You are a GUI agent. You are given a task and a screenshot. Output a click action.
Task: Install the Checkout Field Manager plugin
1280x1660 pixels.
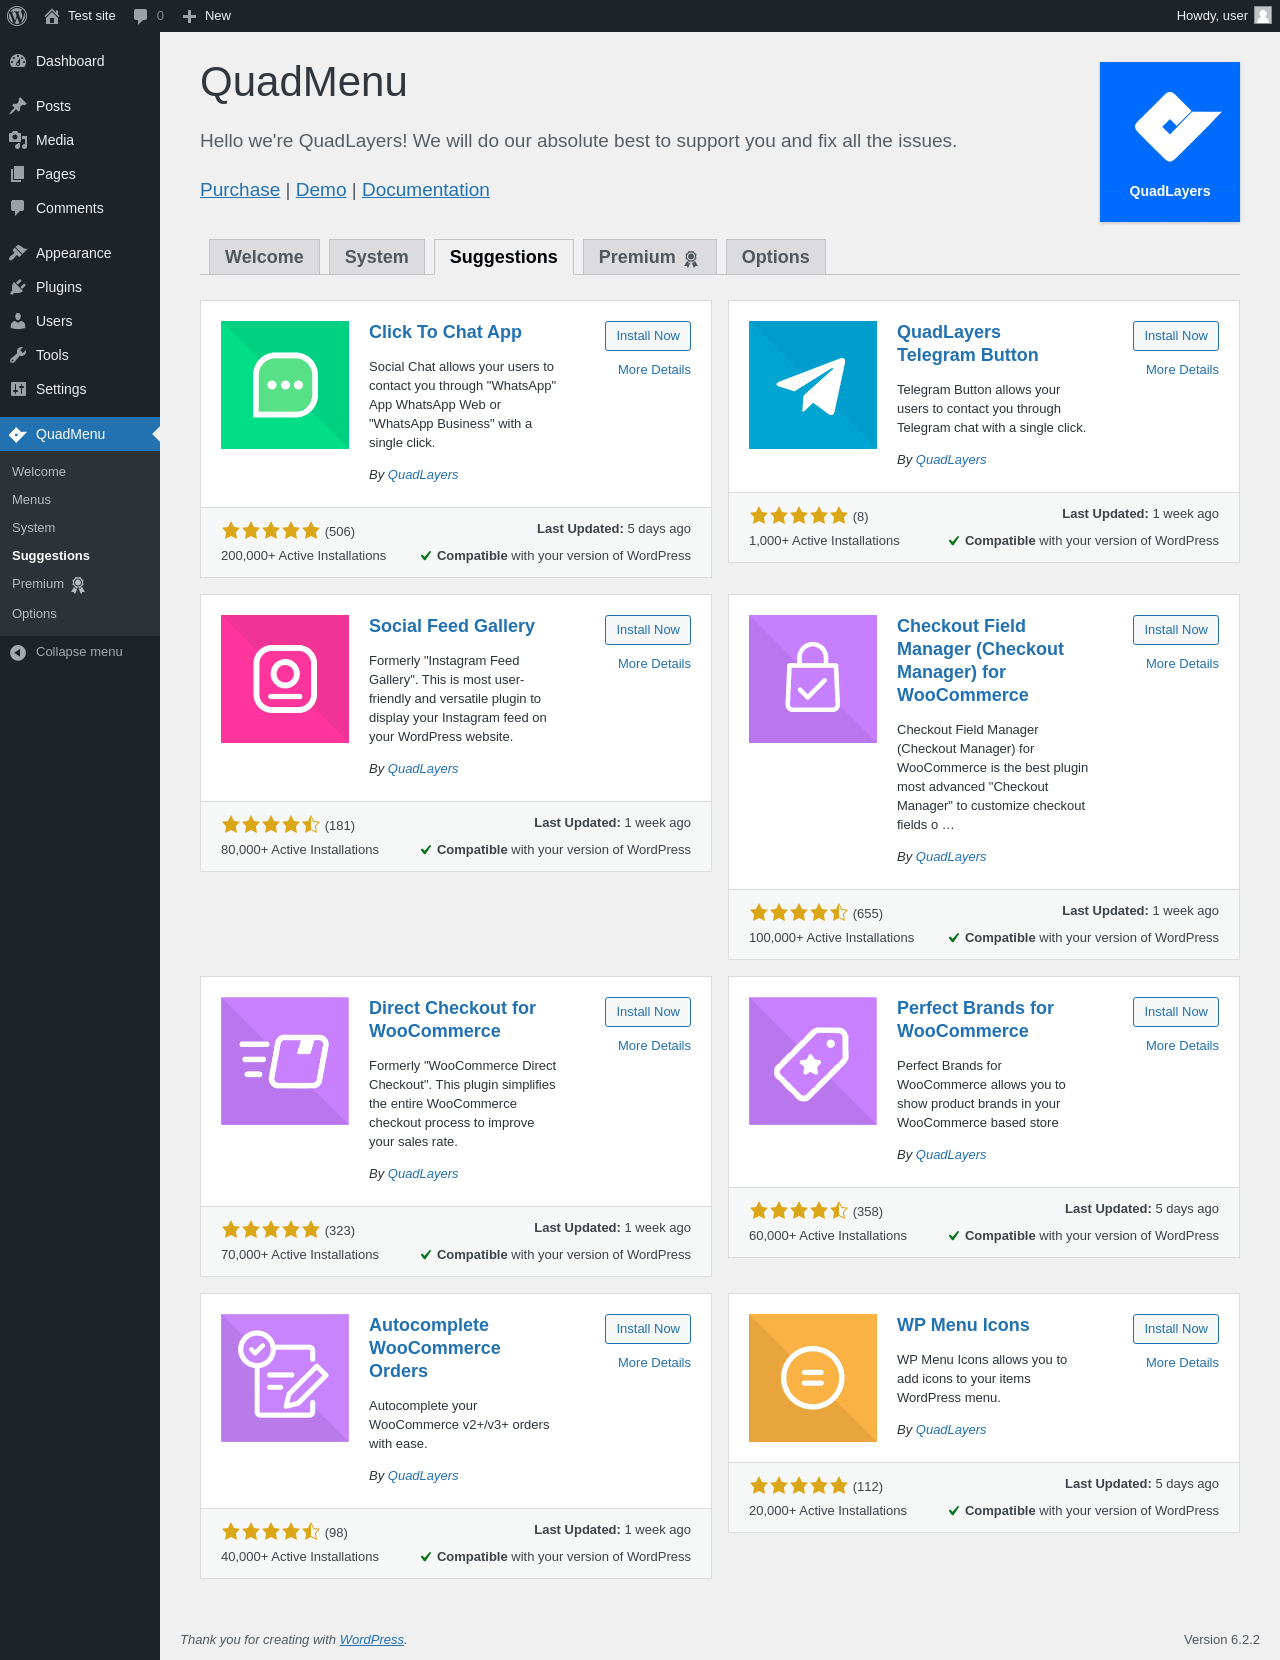[x=1176, y=630]
